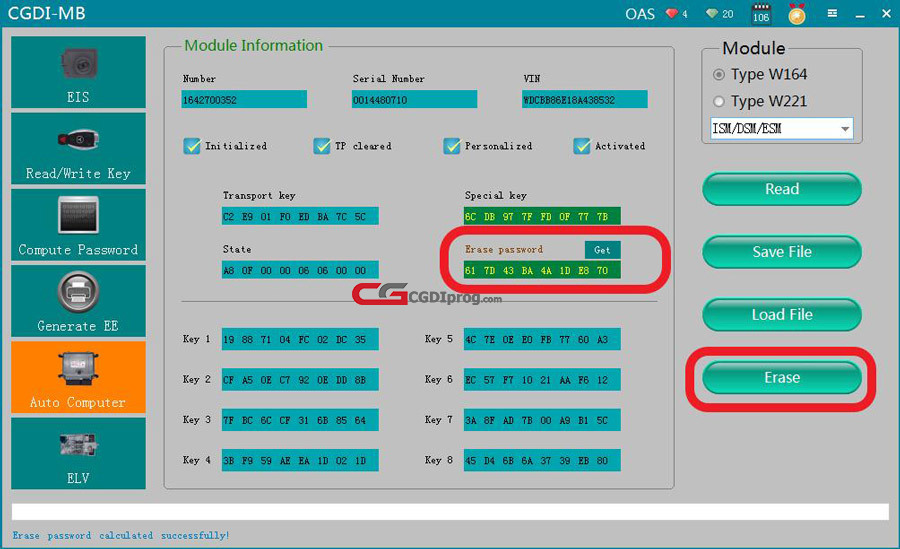The height and width of the screenshot is (549, 900).
Task: Open Read/Write Key section
Action: coord(78,148)
